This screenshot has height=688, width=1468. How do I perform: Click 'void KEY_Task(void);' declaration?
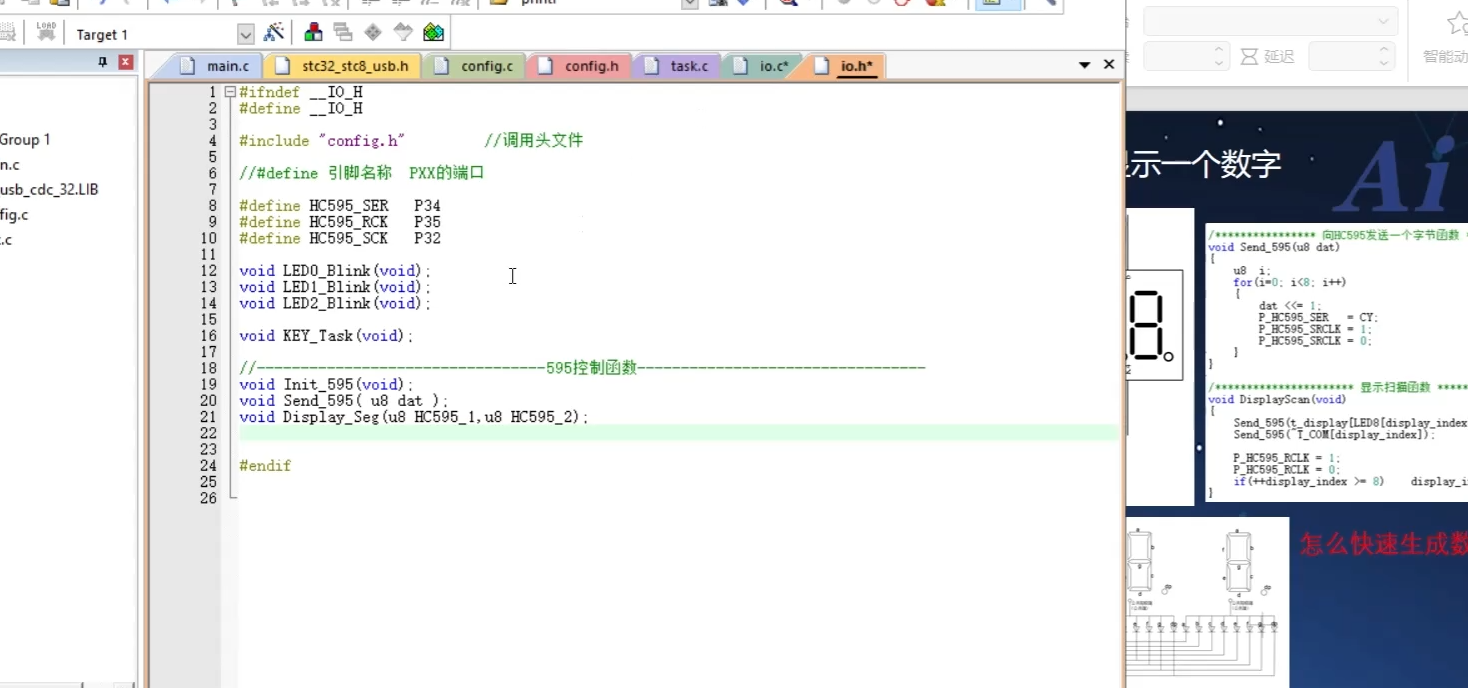click(326, 336)
